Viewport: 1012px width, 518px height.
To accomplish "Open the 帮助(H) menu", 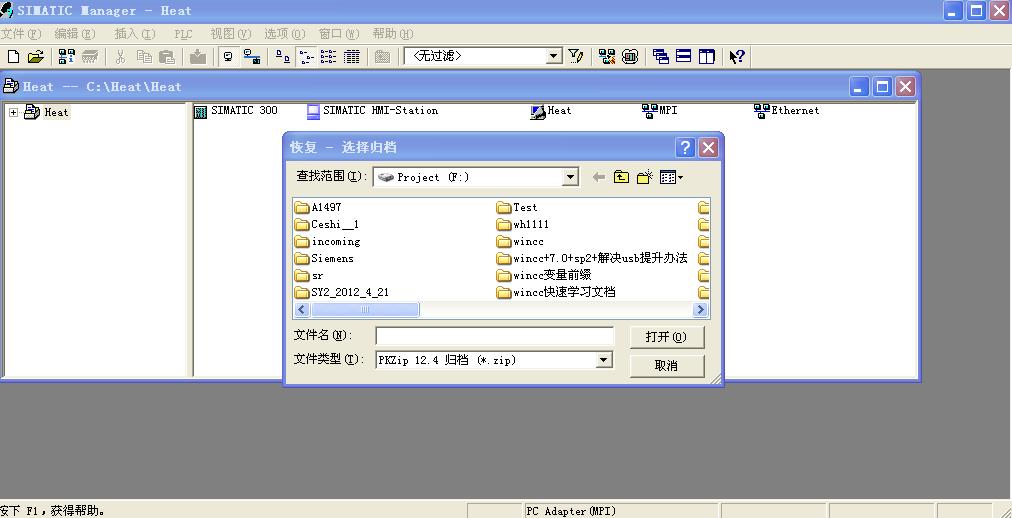I will pos(393,34).
